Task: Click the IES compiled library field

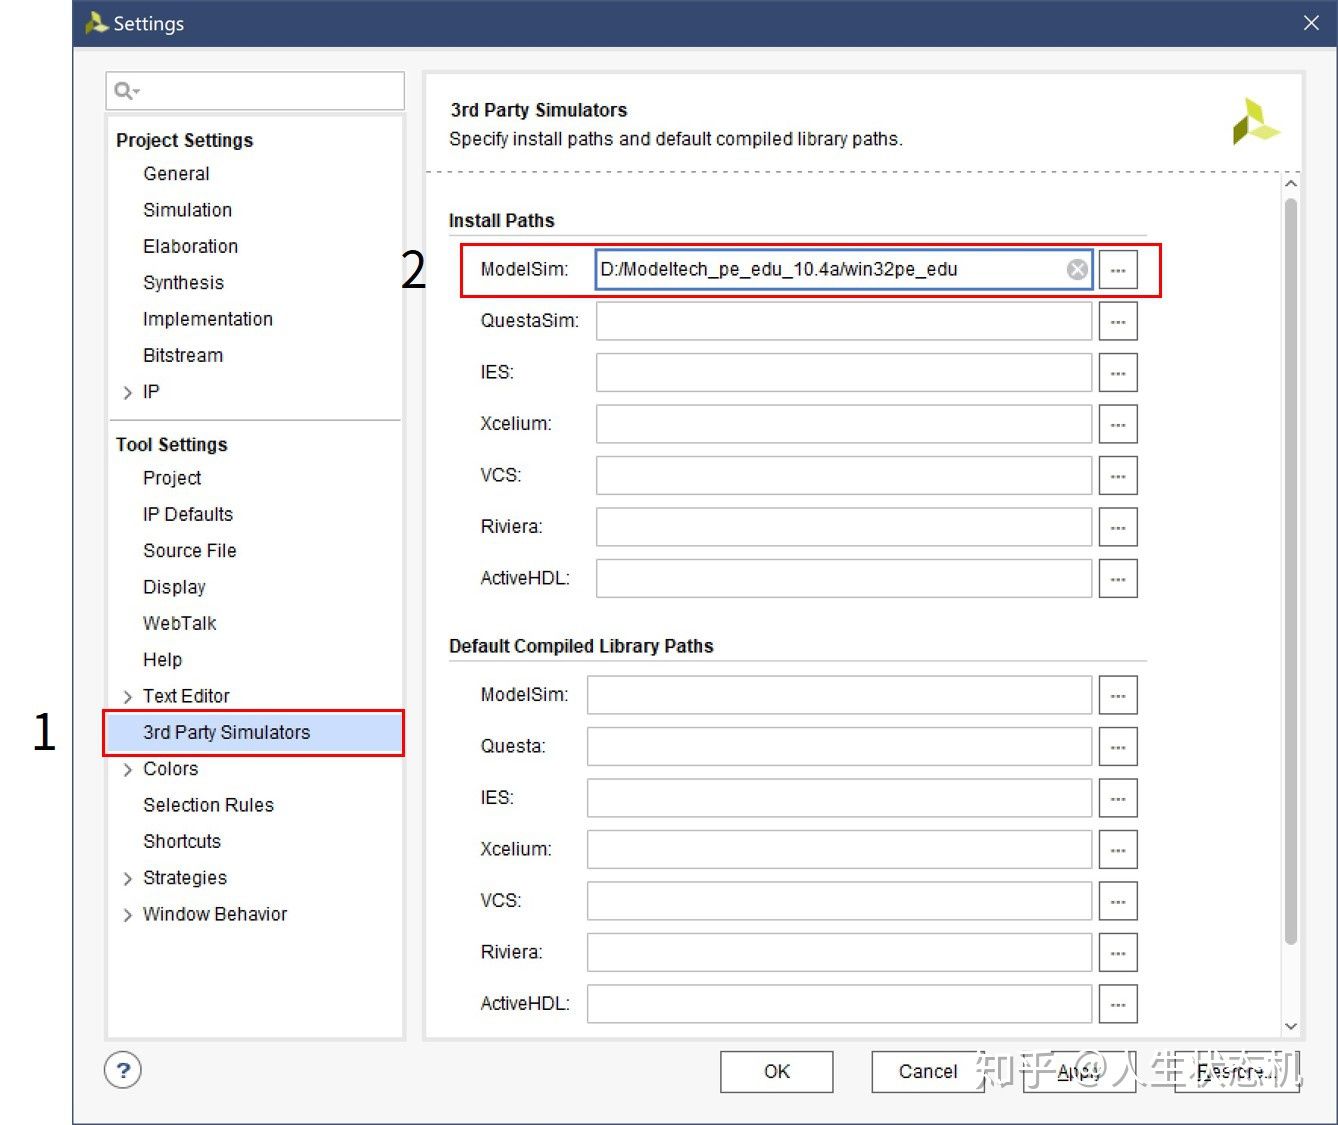Action: pos(839,798)
